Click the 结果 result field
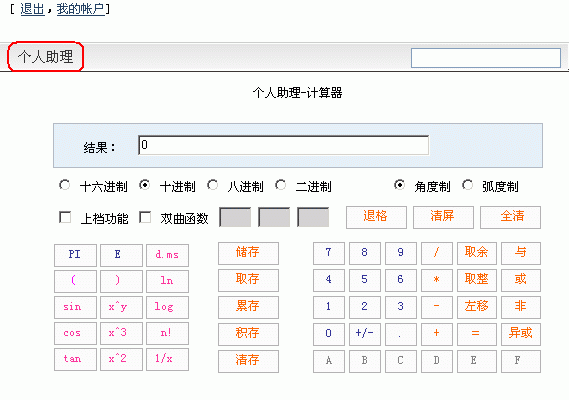The height and width of the screenshot is (400, 569). pos(283,145)
